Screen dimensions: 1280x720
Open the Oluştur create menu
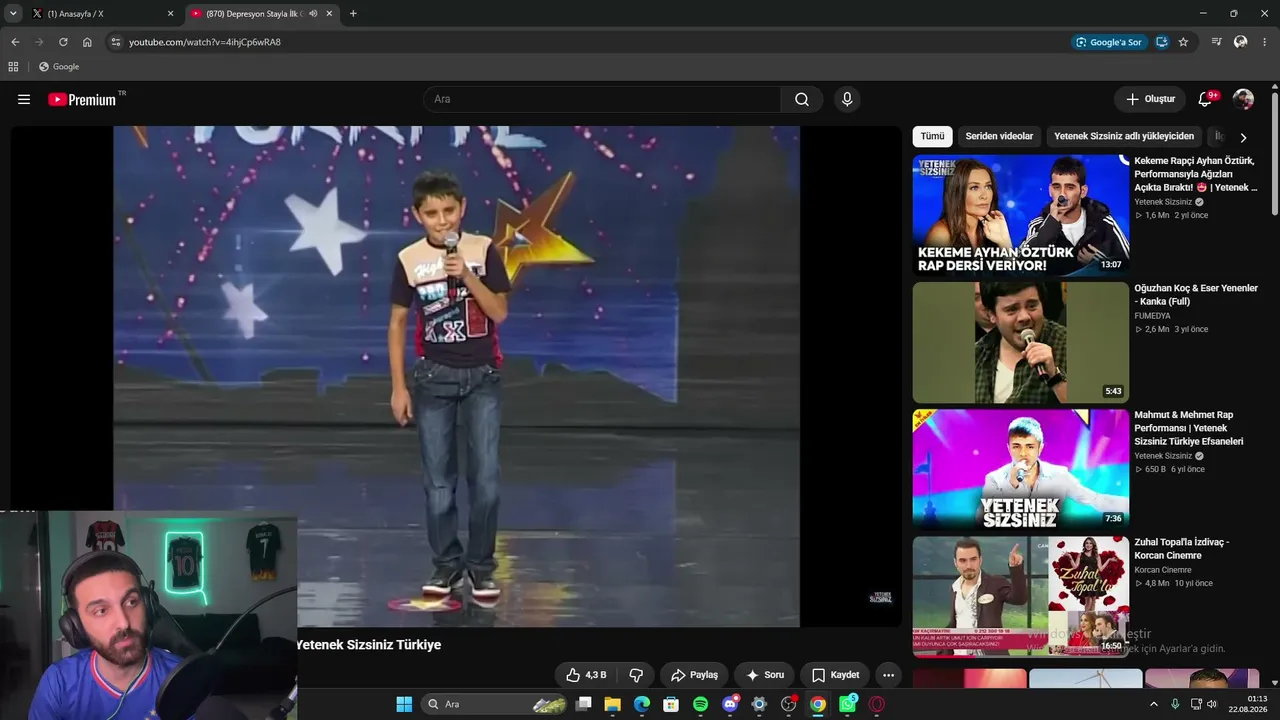click(x=1150, y=99)
